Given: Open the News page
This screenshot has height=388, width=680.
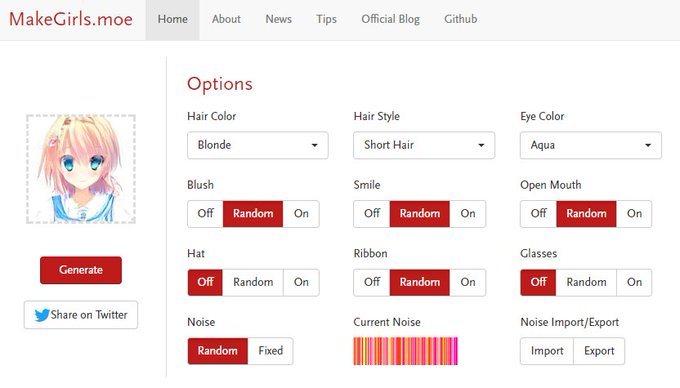Looking at the screenshot, I should 278,20.
